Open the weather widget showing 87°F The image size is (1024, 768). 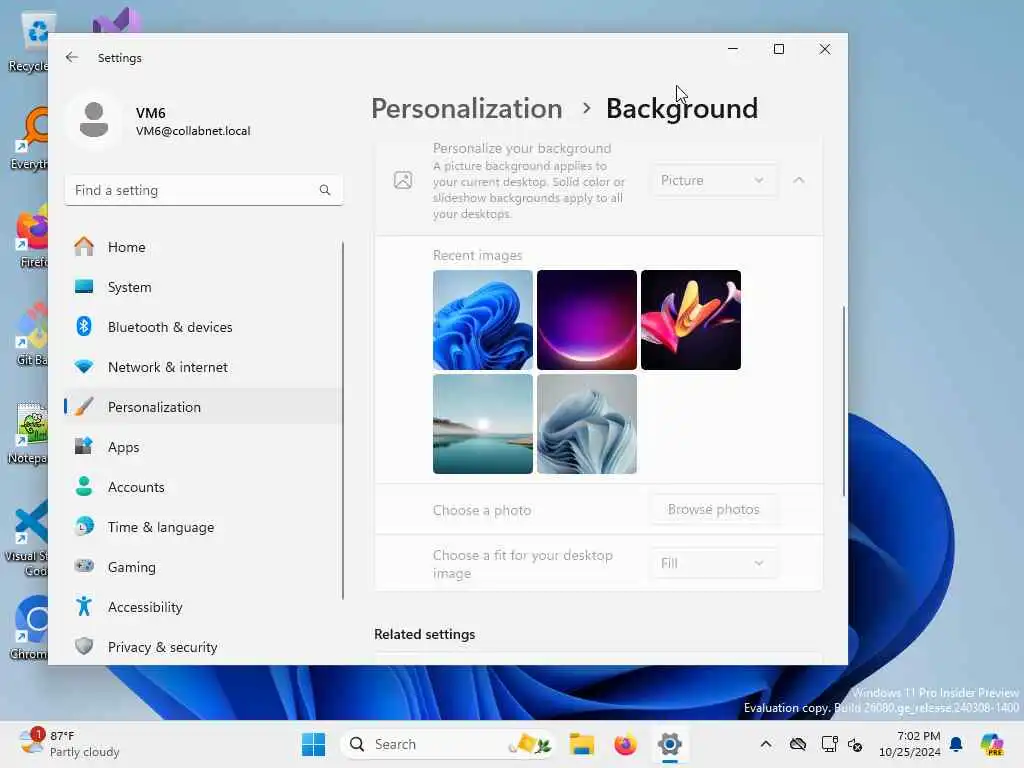point(69,744)
